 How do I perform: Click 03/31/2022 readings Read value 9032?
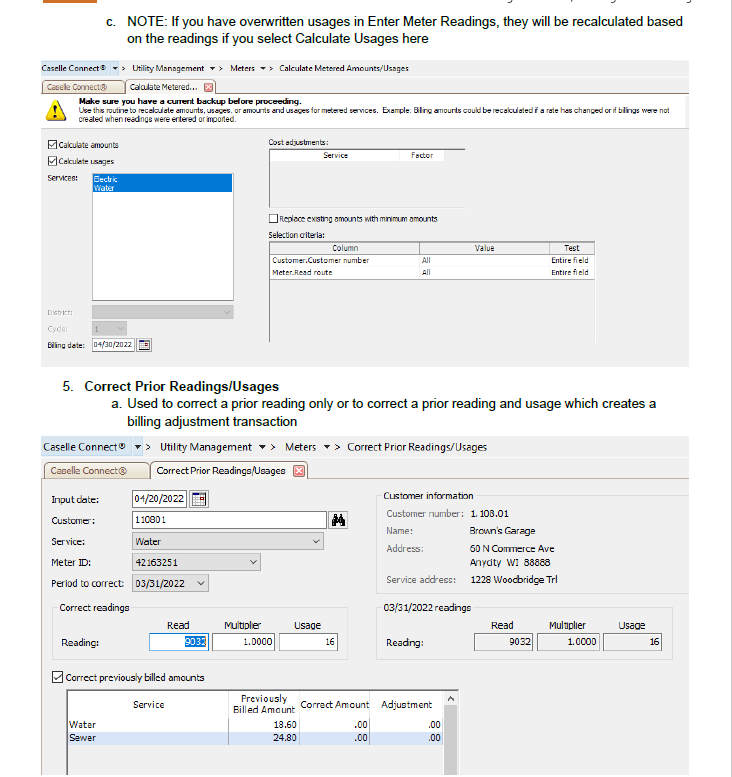pyautogui.click(x=503, y=642)
